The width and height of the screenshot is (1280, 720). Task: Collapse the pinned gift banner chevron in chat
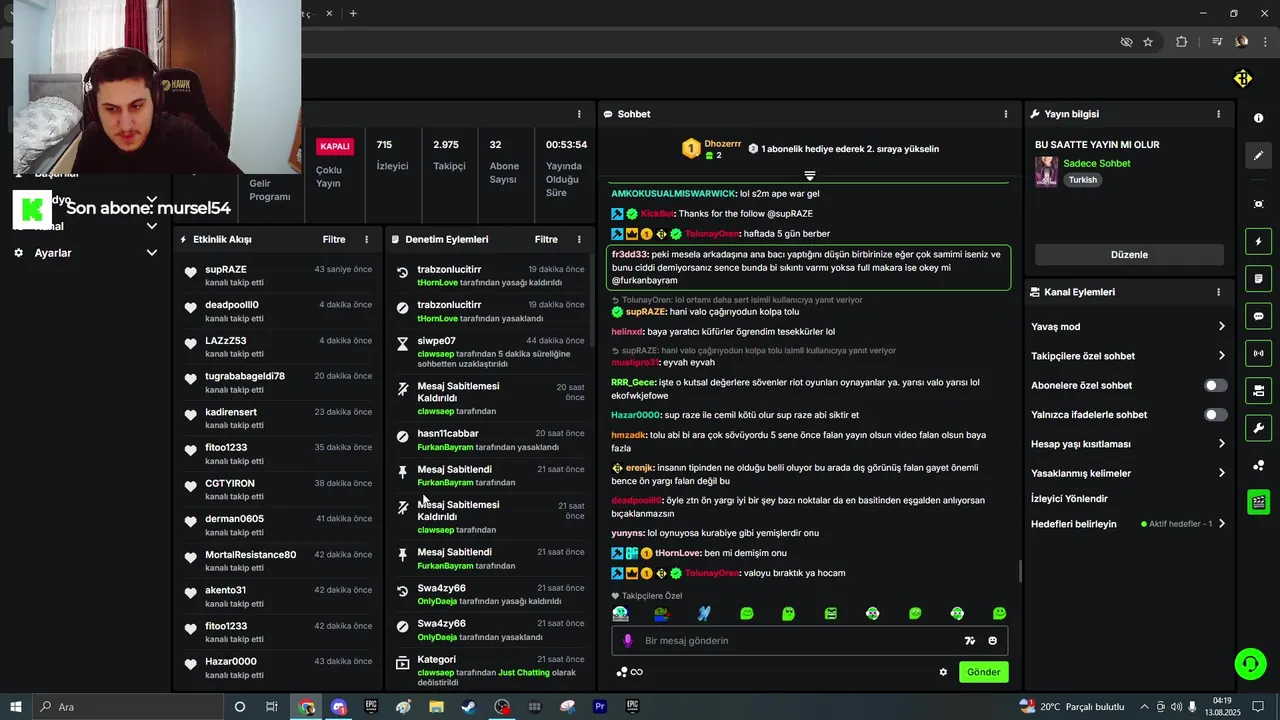(810, 176)
